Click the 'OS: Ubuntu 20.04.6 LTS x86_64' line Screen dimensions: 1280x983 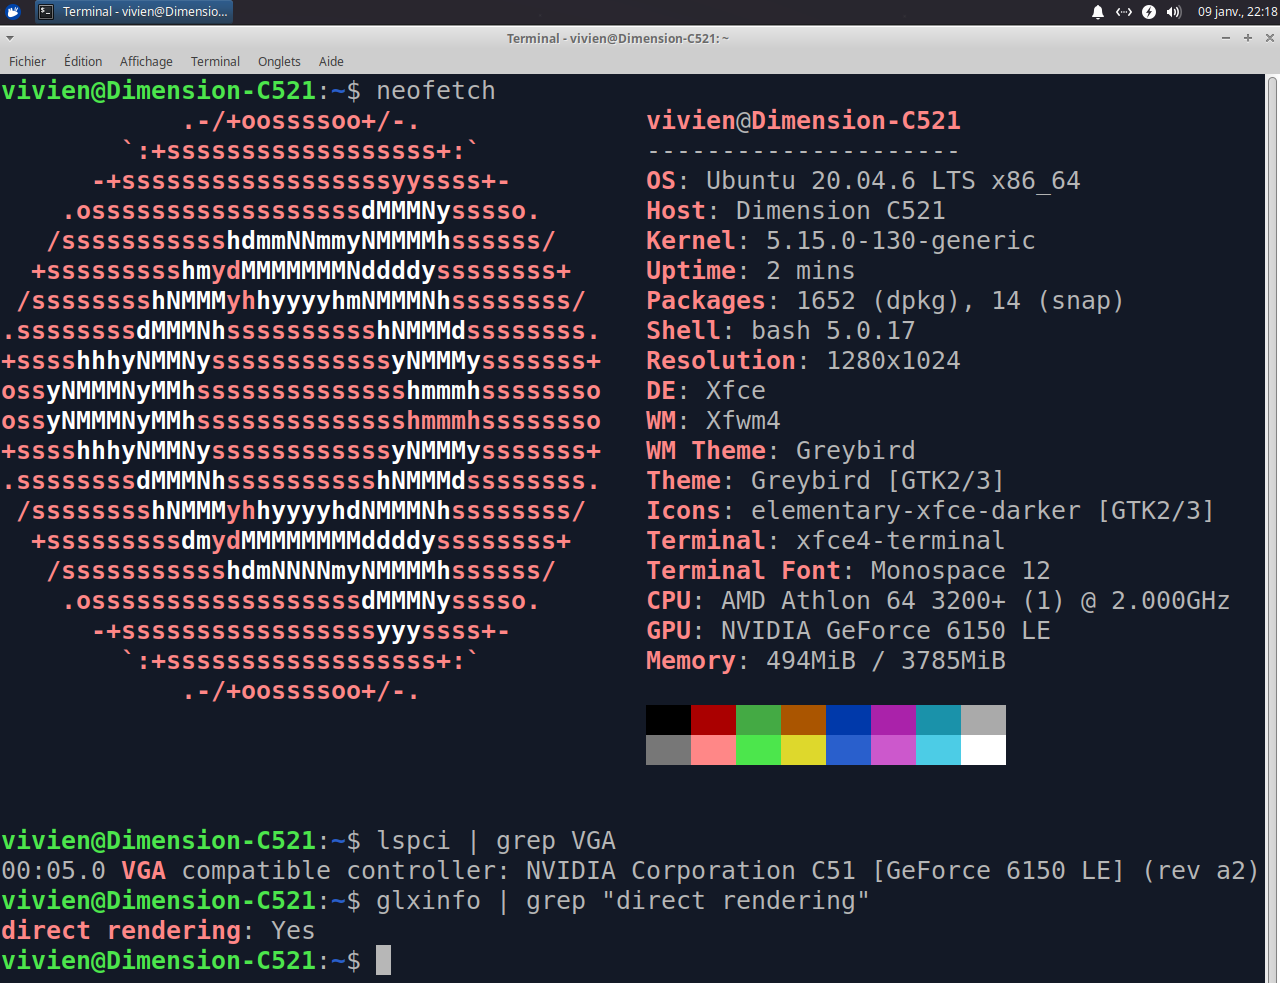pyautogui.click(x=863, y=181)
